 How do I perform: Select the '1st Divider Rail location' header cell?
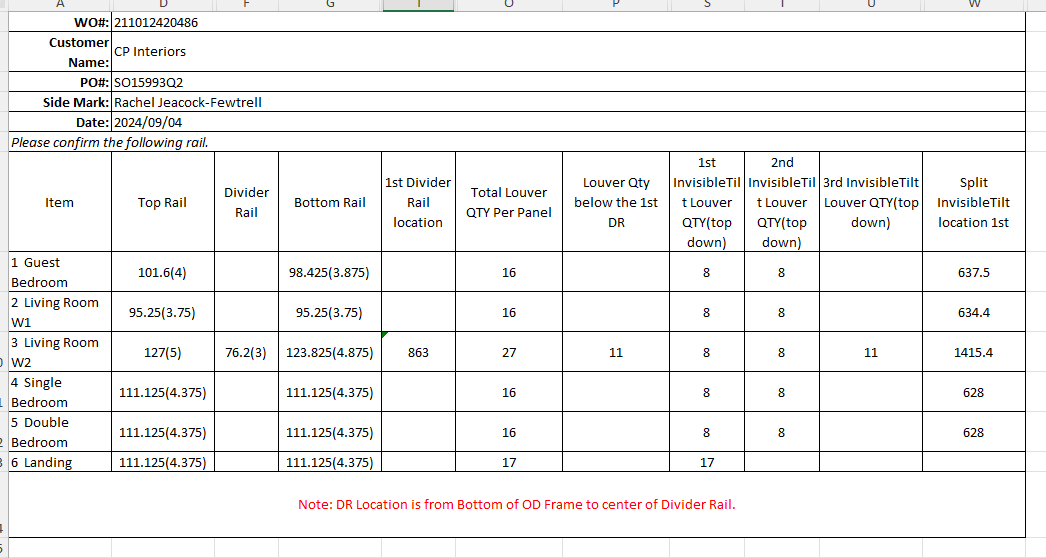pos(418,202)
